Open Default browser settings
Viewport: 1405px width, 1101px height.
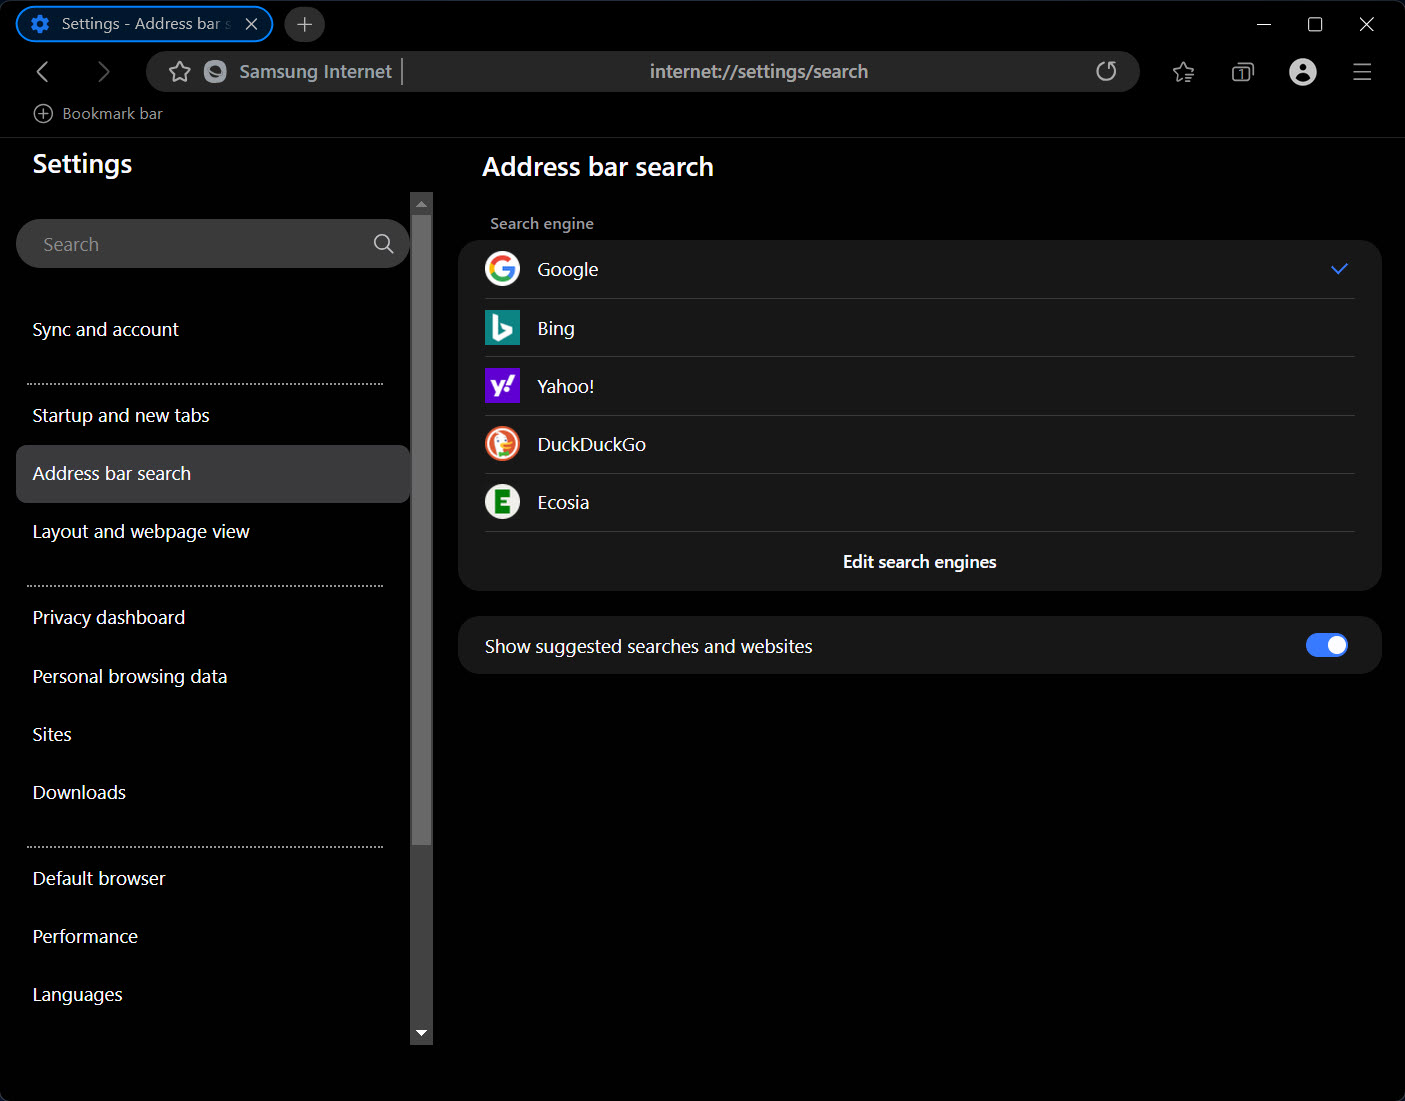[x=99, y=879]
